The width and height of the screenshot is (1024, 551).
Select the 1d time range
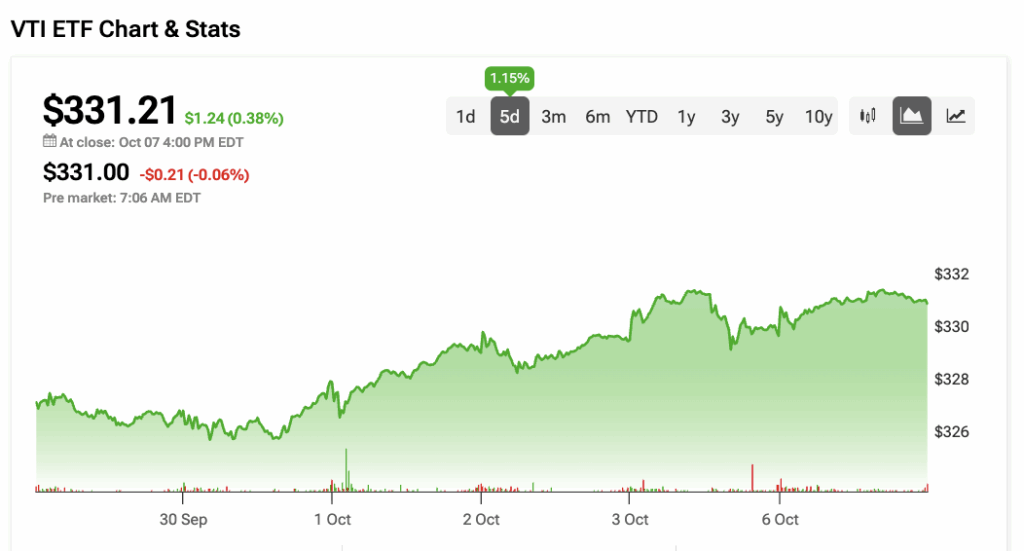[466, 117]
